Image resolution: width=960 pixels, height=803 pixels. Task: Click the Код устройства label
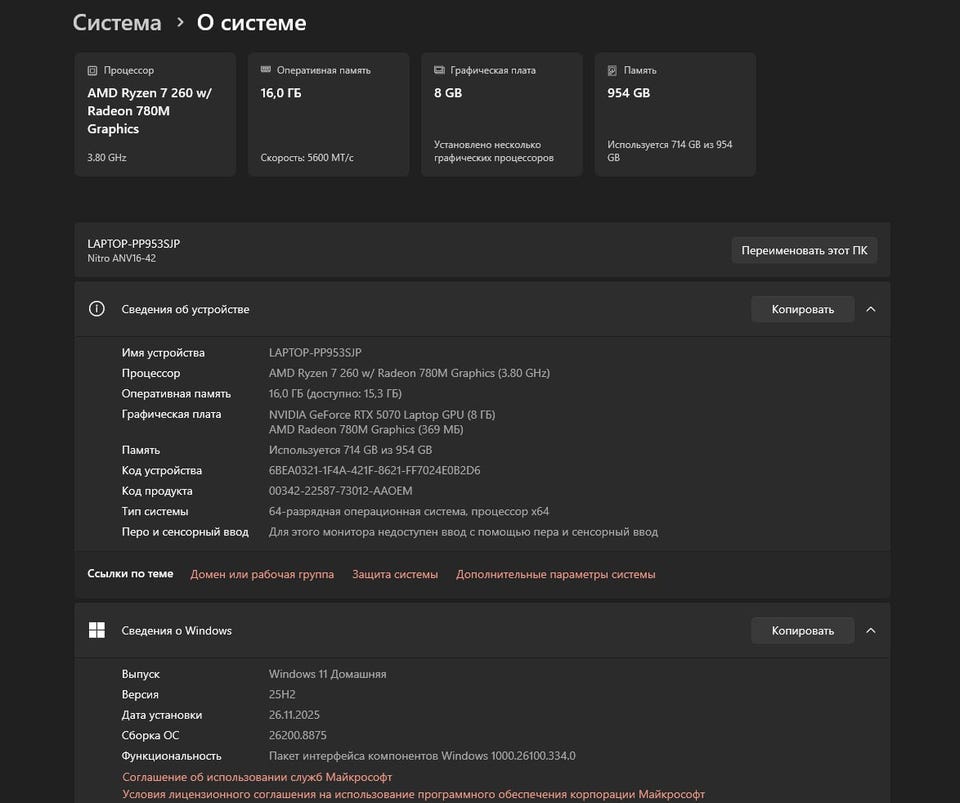[x=162, y=470]
